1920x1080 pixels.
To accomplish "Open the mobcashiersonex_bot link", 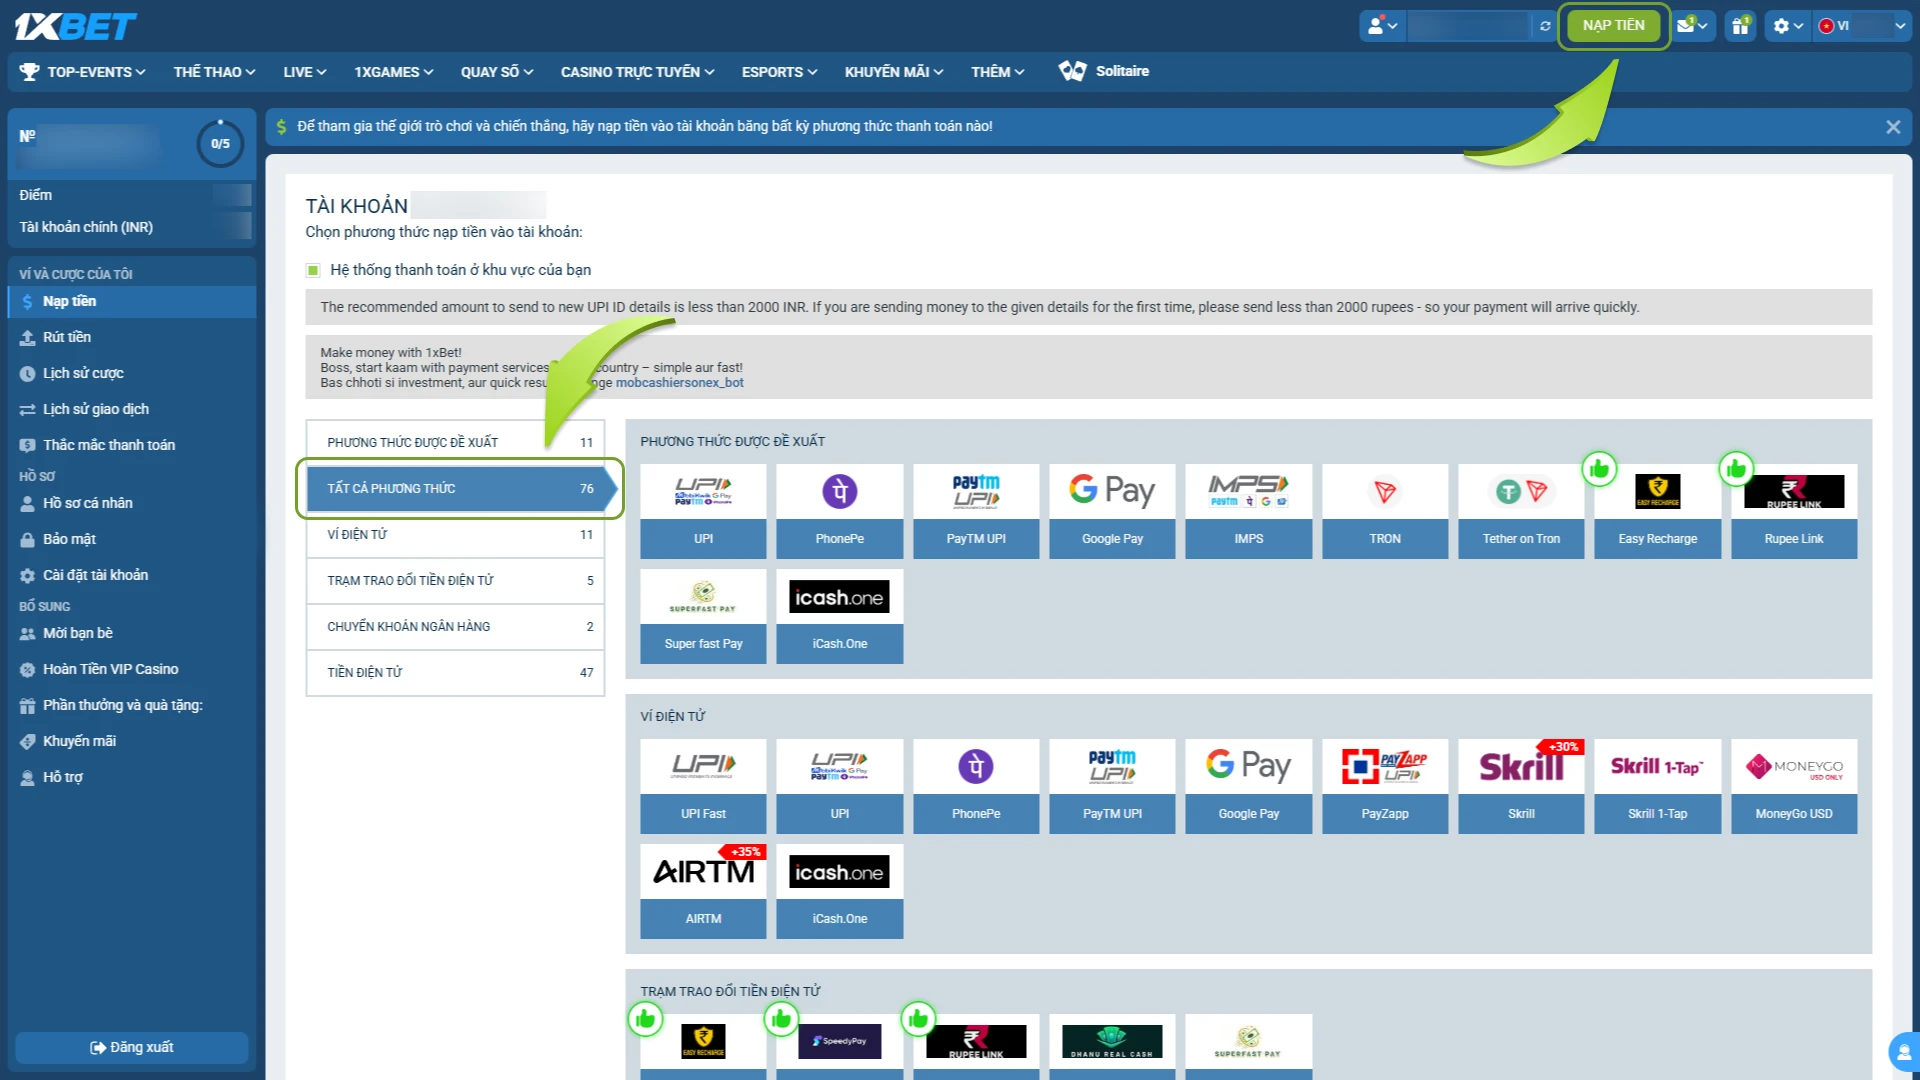I will pos(679,383).
